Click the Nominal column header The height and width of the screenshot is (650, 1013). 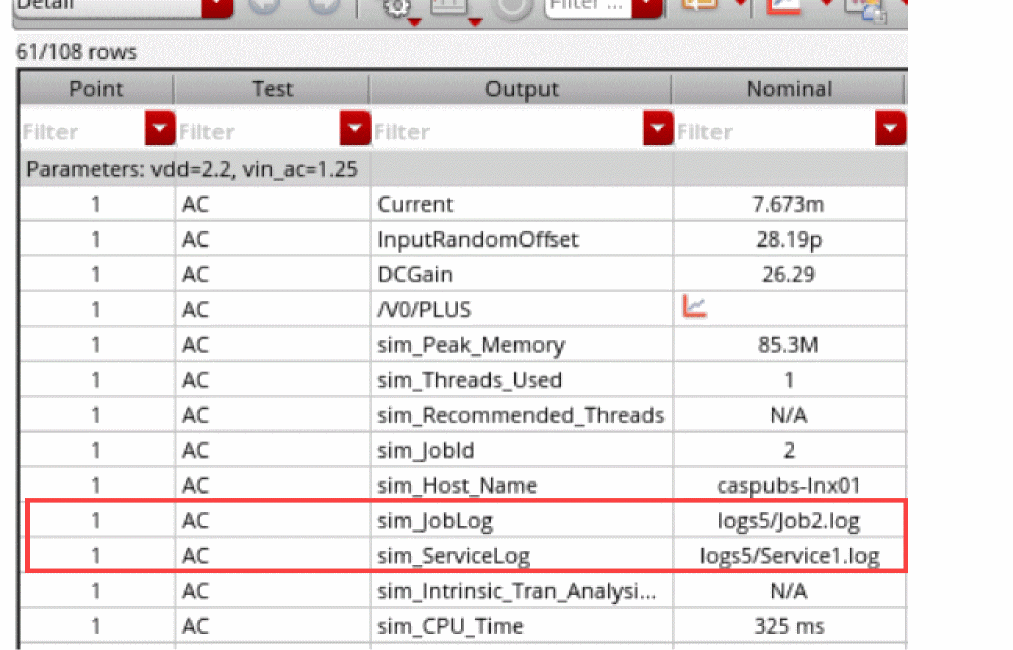pyautogui.click(x=788, y=89)
